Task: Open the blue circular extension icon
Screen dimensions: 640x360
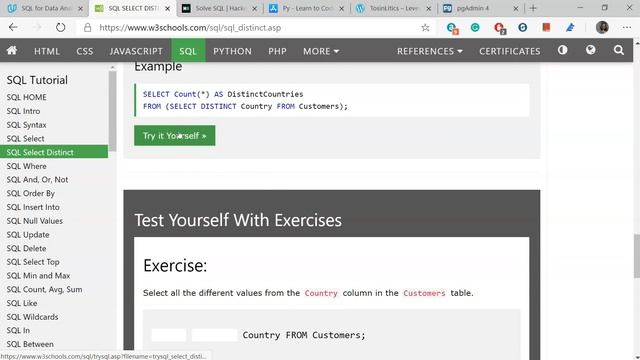Action: (522, 27)
